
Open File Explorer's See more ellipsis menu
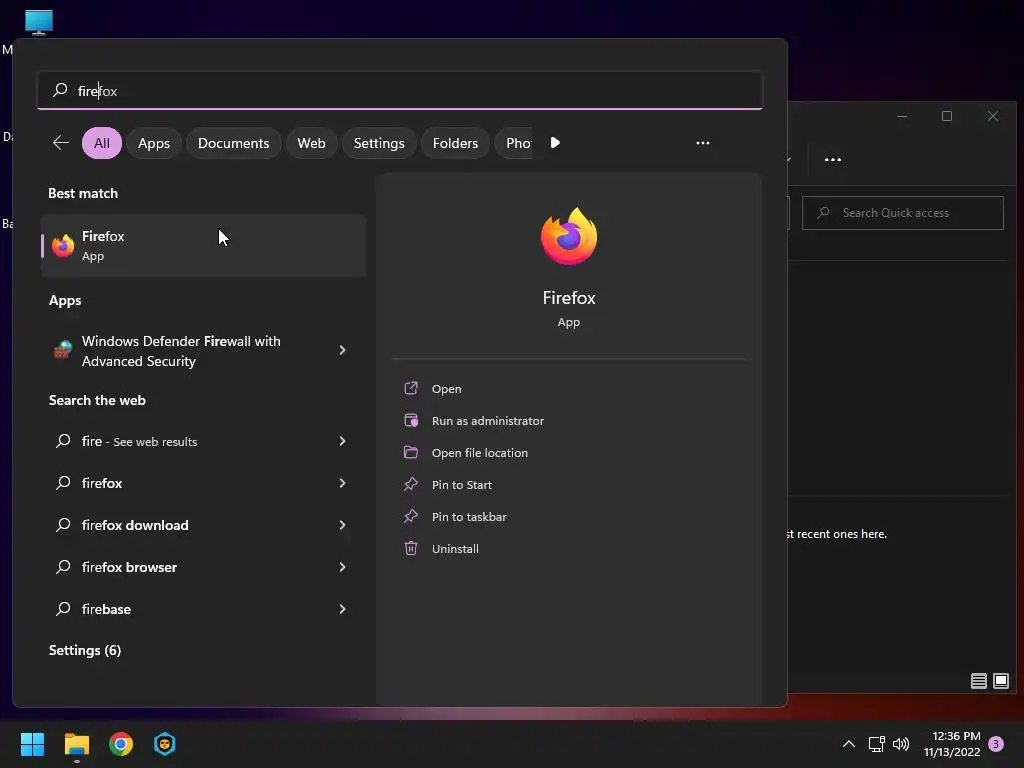833,159
